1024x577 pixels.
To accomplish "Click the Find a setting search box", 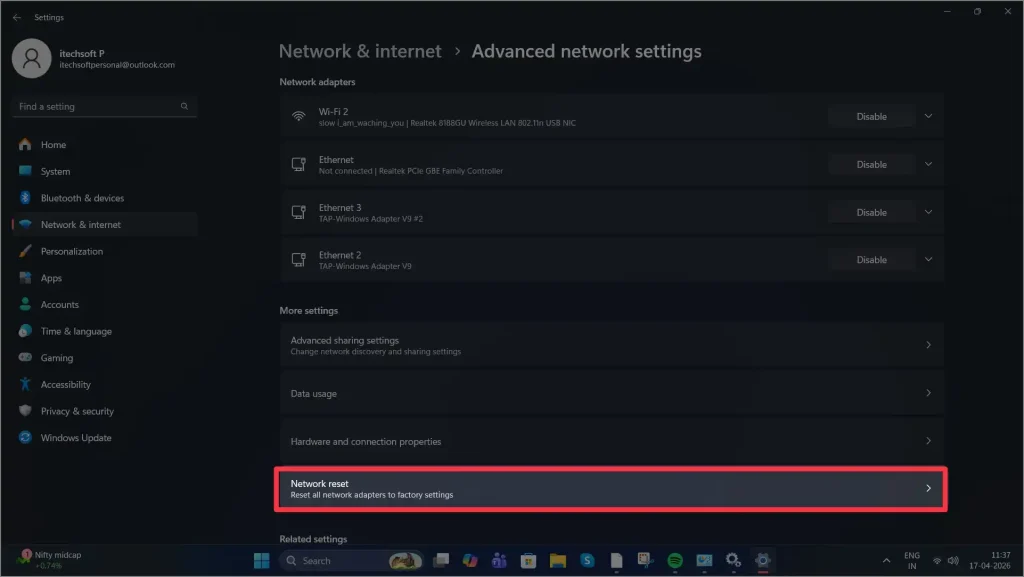I will [x=104, y=106].
